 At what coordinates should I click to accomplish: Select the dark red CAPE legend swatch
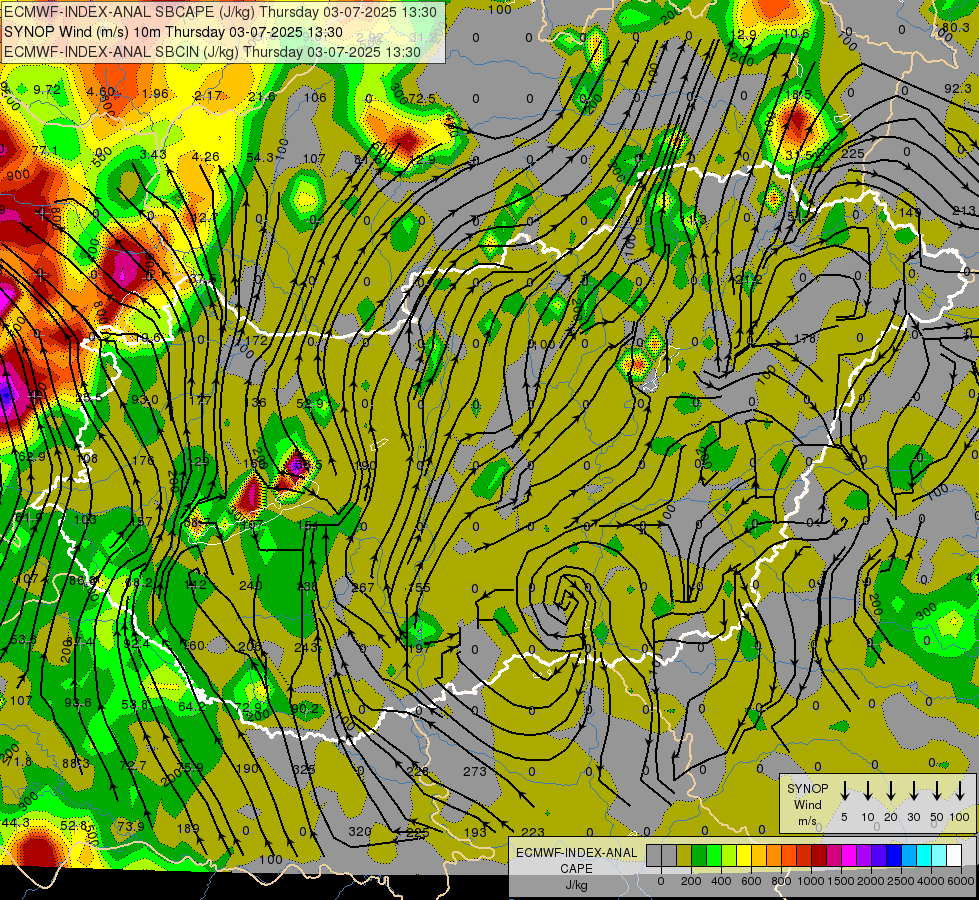point(819,855)
